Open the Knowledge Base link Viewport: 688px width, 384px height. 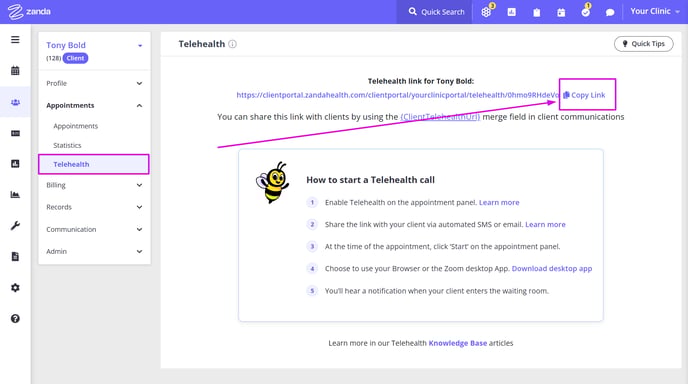point(458,343)
